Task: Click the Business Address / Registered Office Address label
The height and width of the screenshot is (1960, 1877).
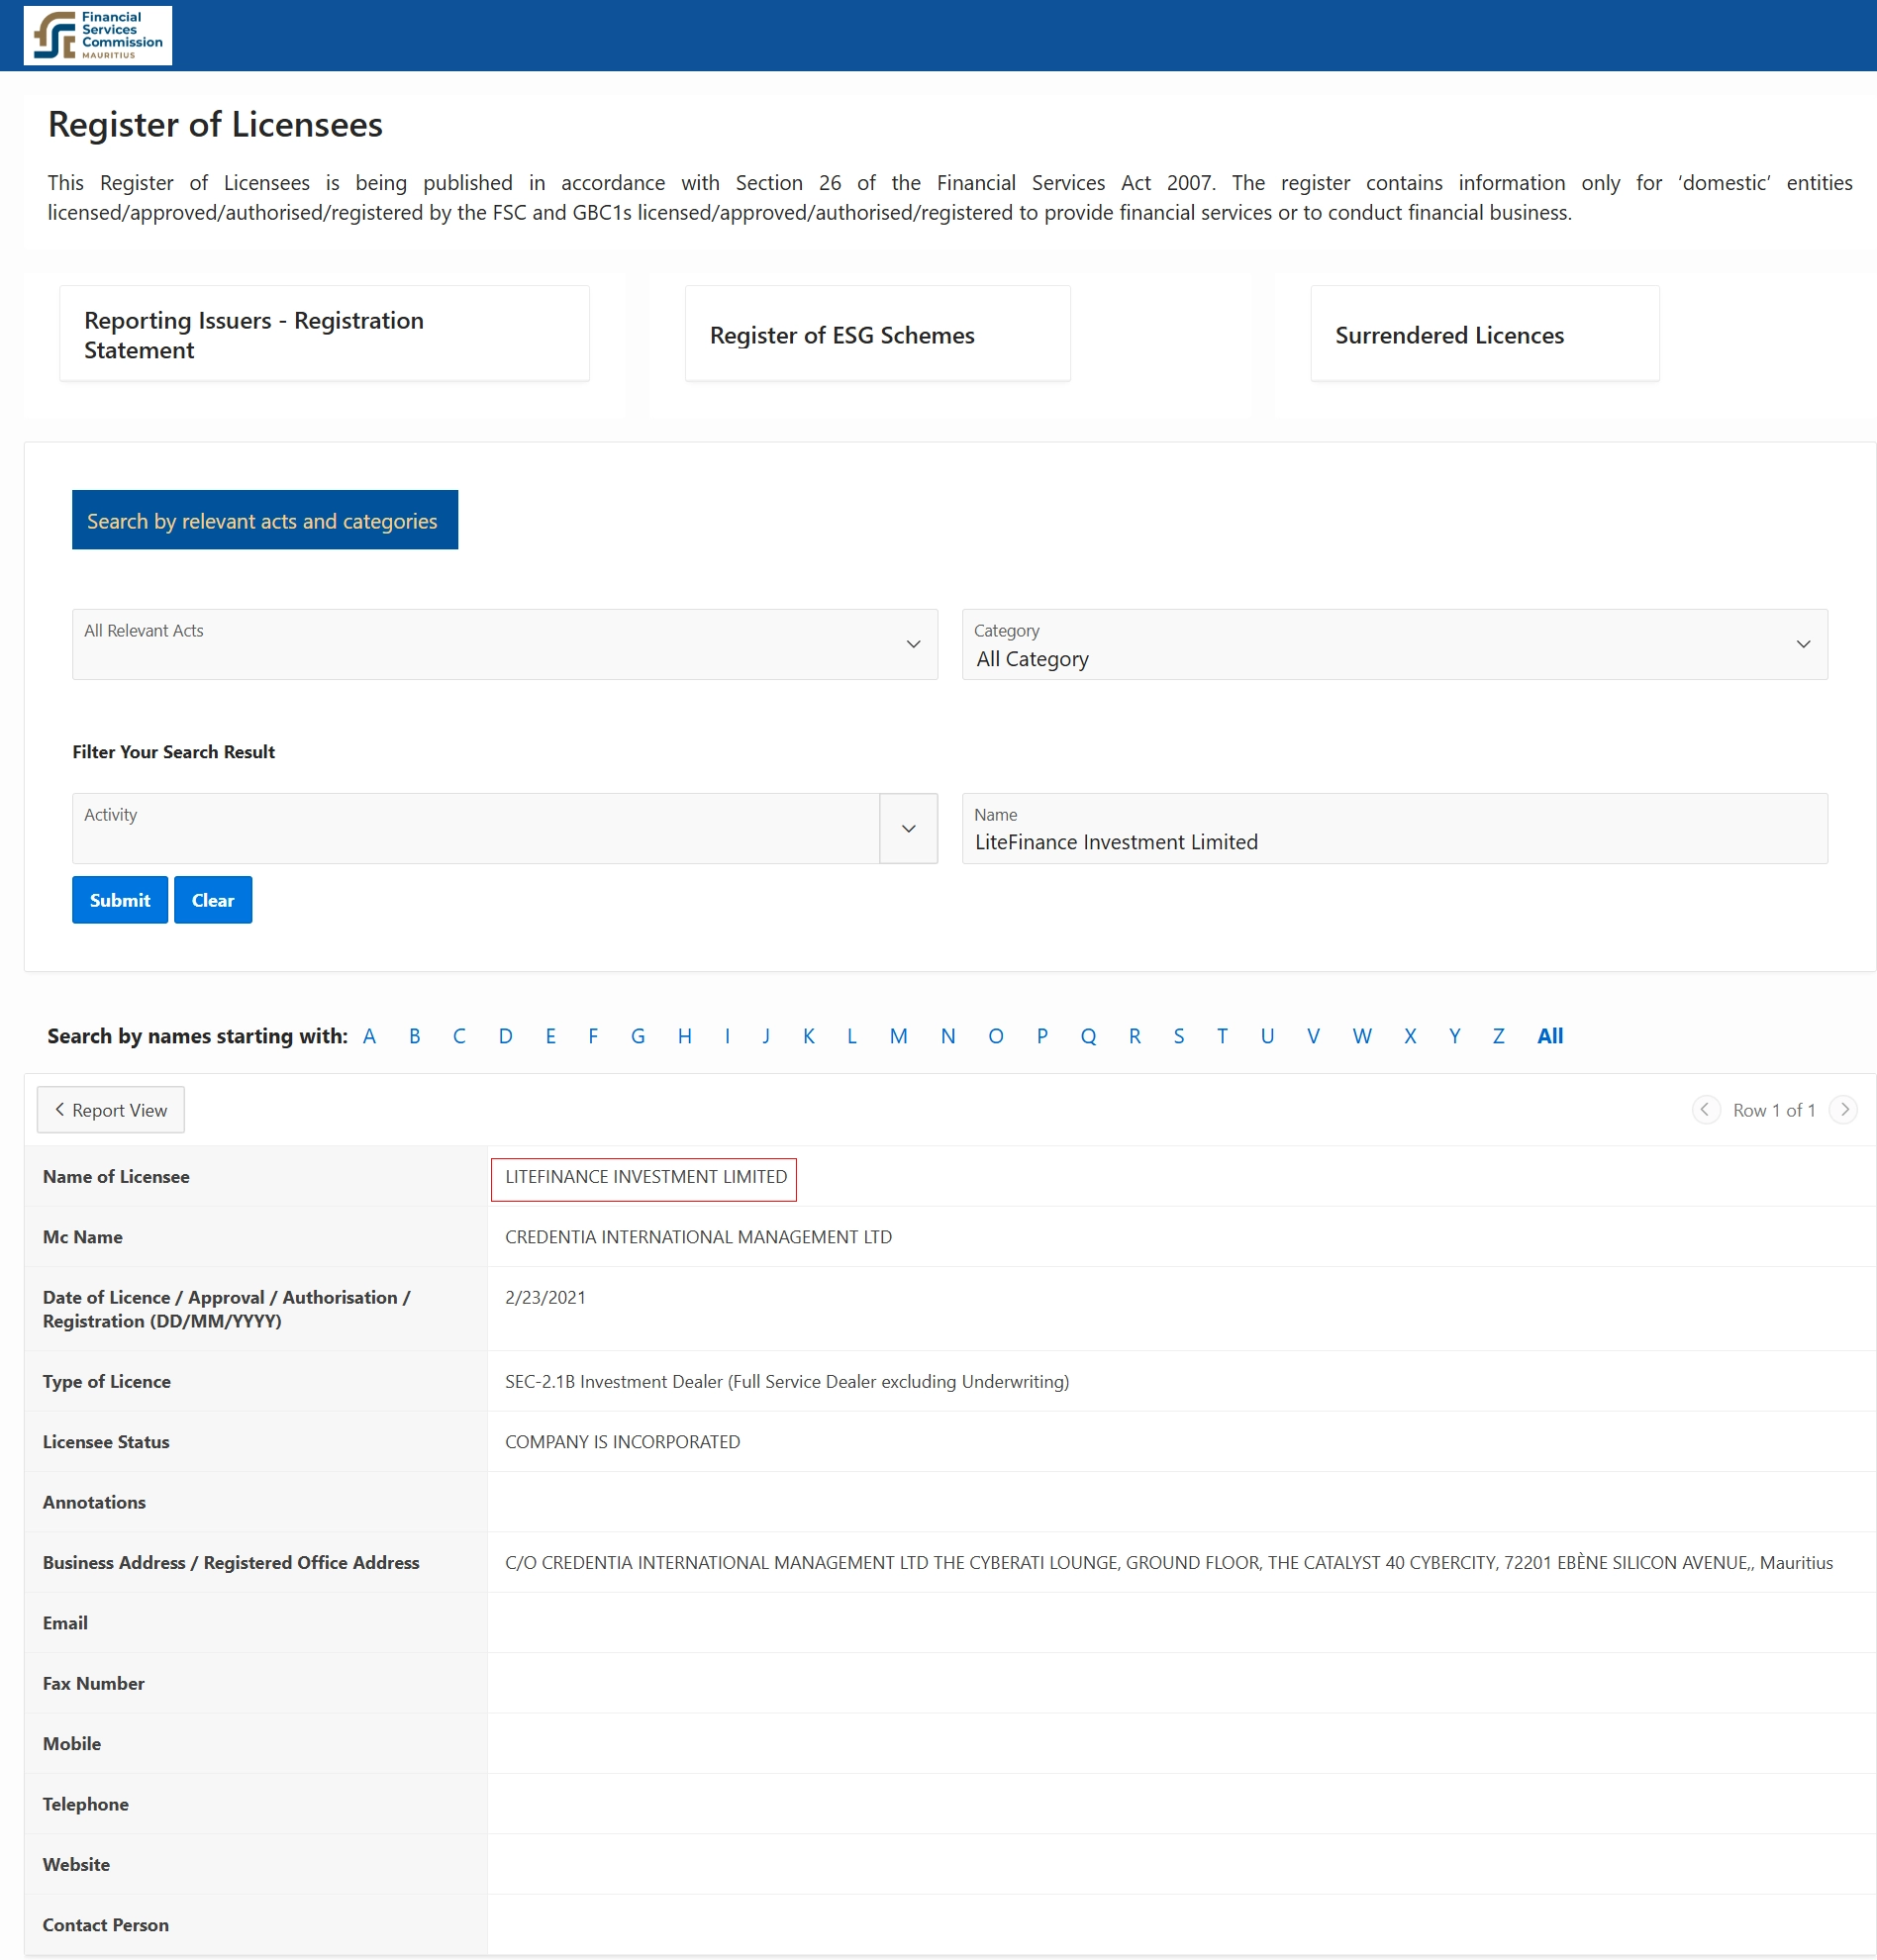Action: coord(231,1562)
